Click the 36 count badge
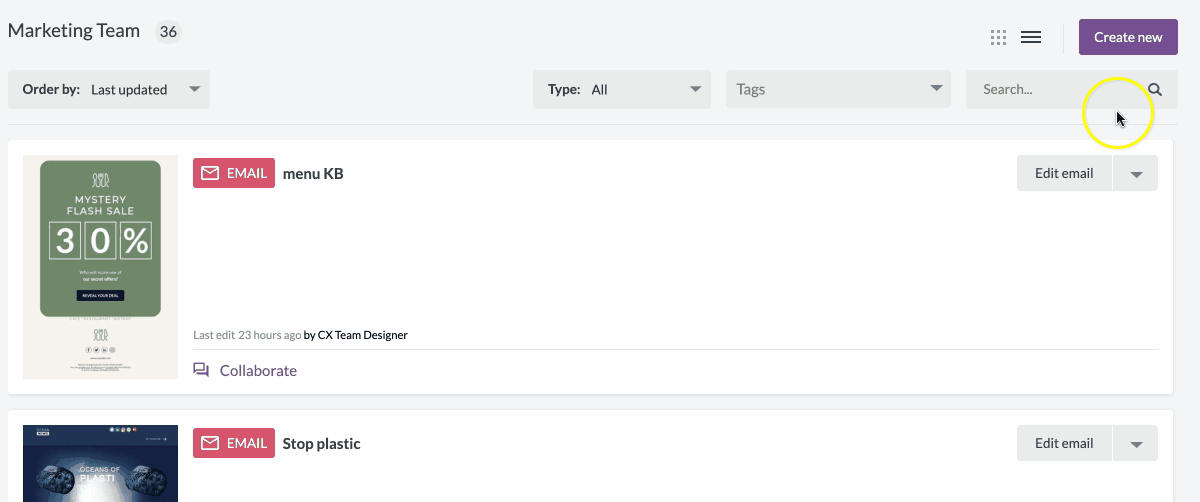This screenshot has height=502, width=1200. pyautogui.click(x=168, y=31)
